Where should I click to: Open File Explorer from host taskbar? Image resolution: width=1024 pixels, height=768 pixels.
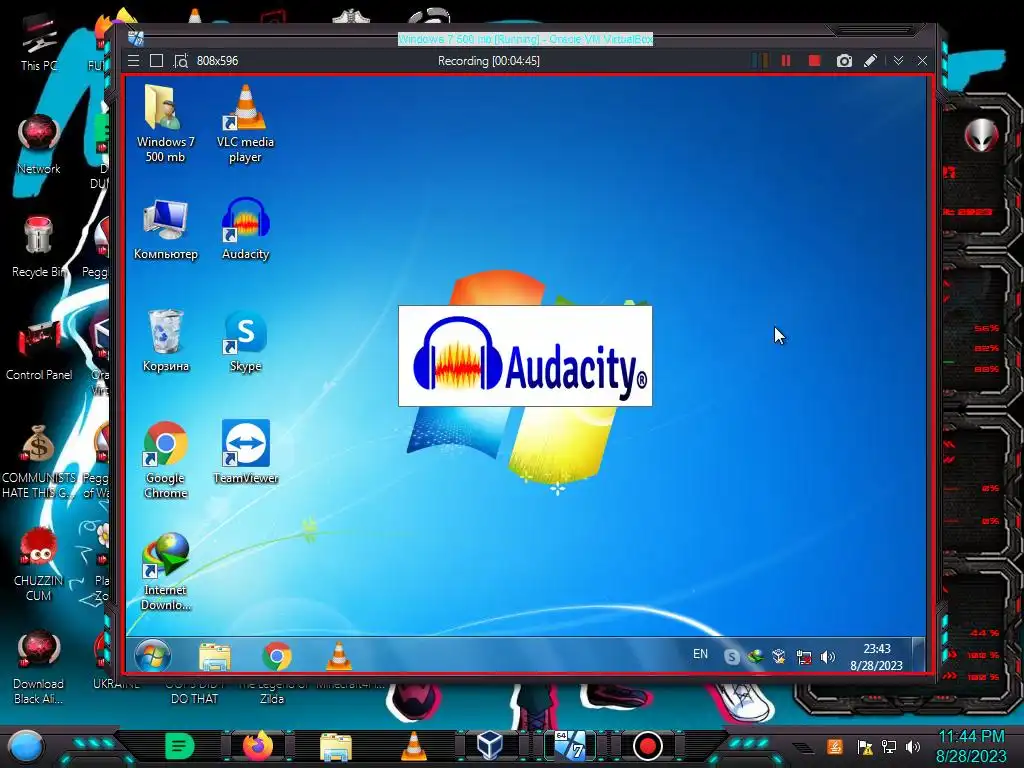[x=336, y=746]
